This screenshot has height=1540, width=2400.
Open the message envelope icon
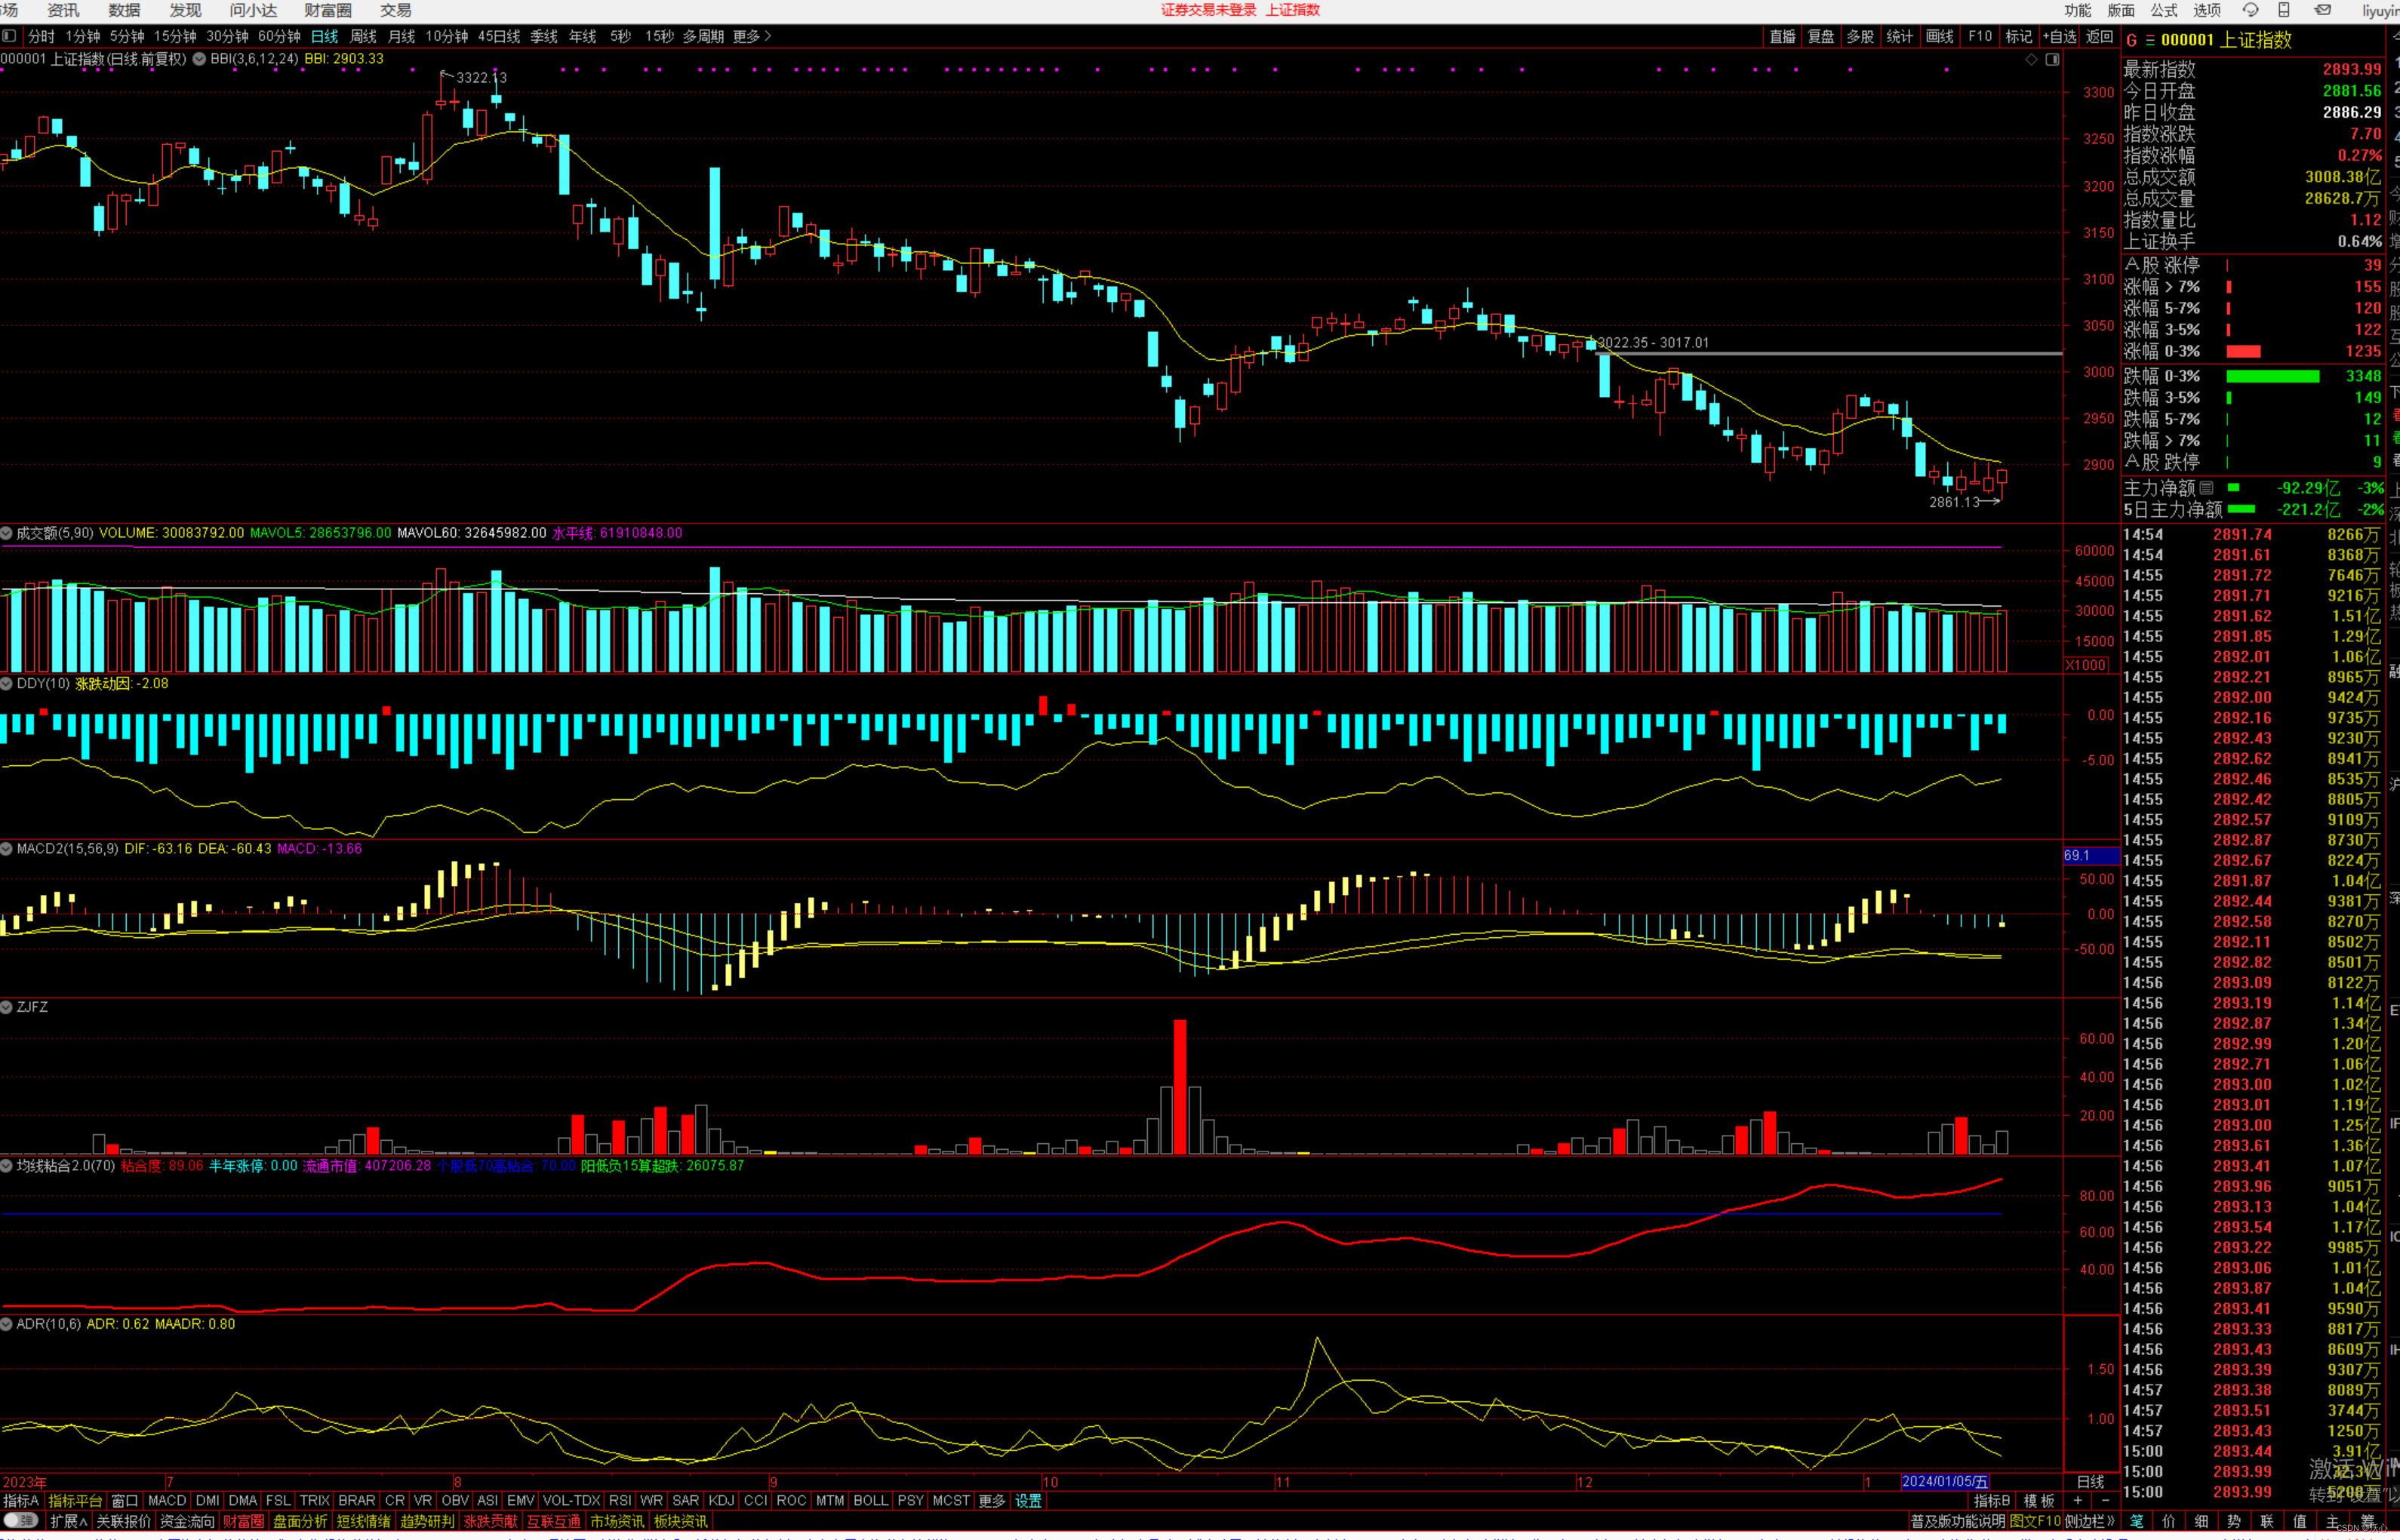2323,10
